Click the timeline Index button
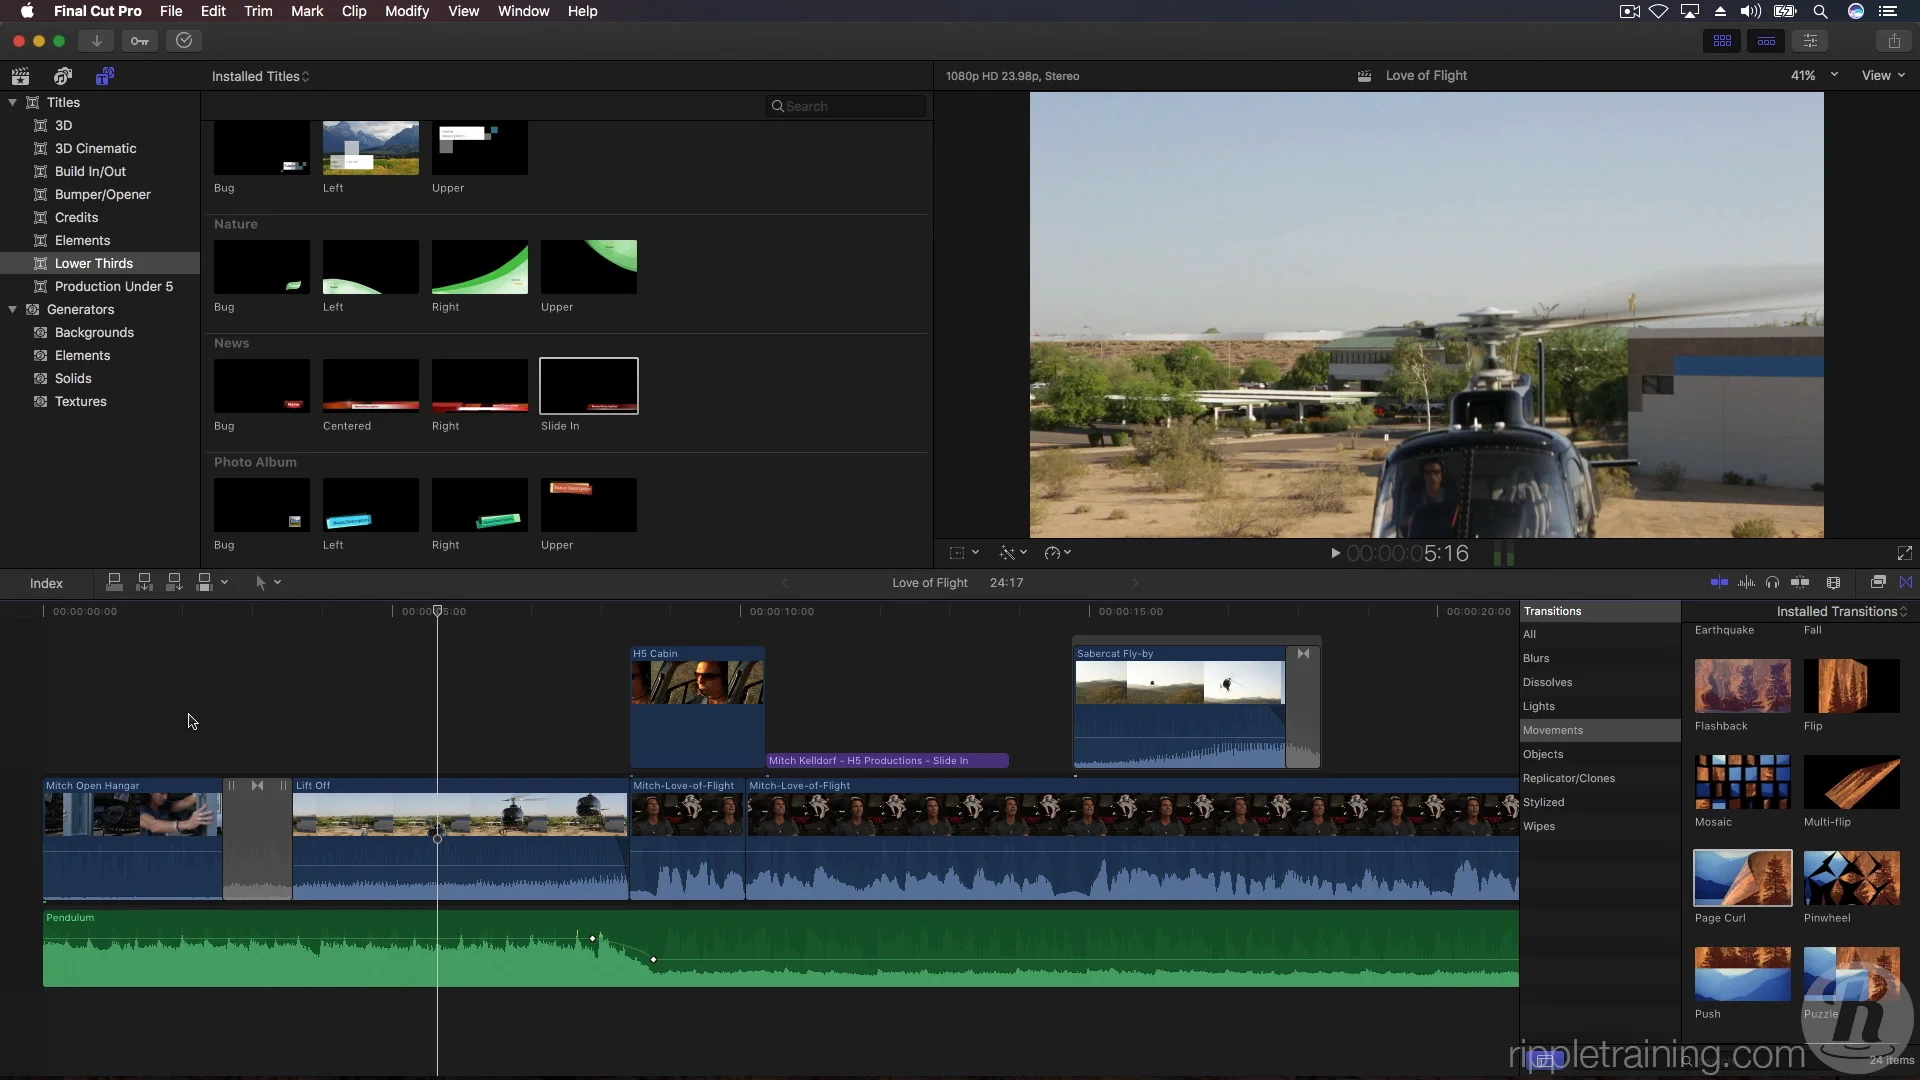This screenshot has height=1080, width=1920. pos(46,583)
